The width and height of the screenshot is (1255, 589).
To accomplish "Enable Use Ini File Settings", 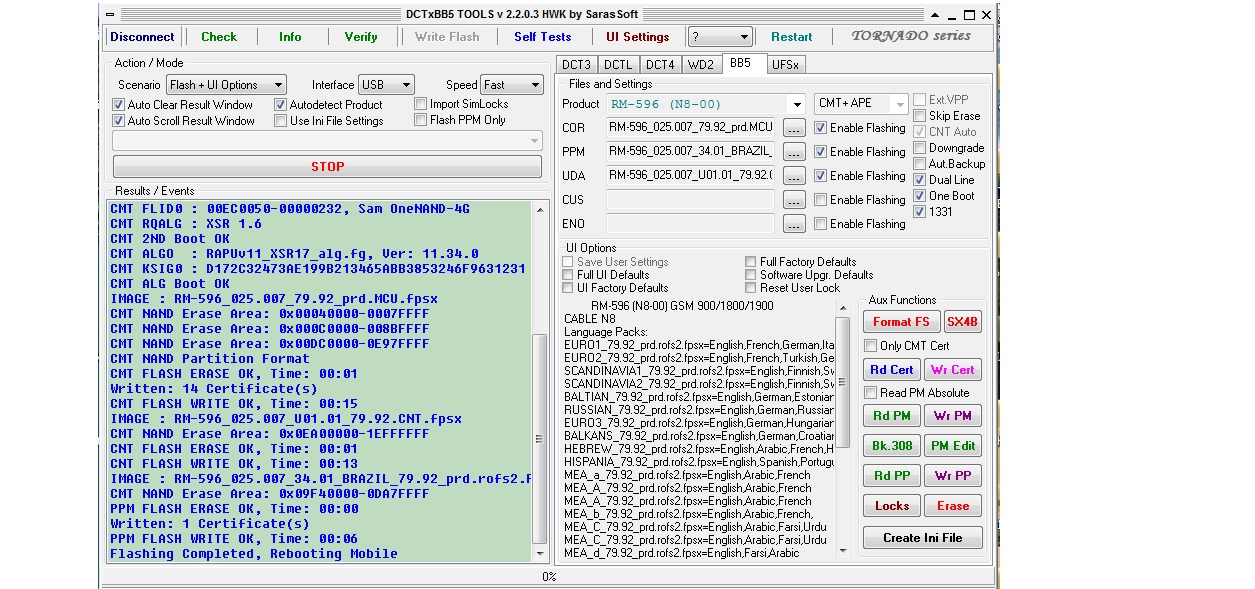I will pyautogui.click(x=280, y=121).
